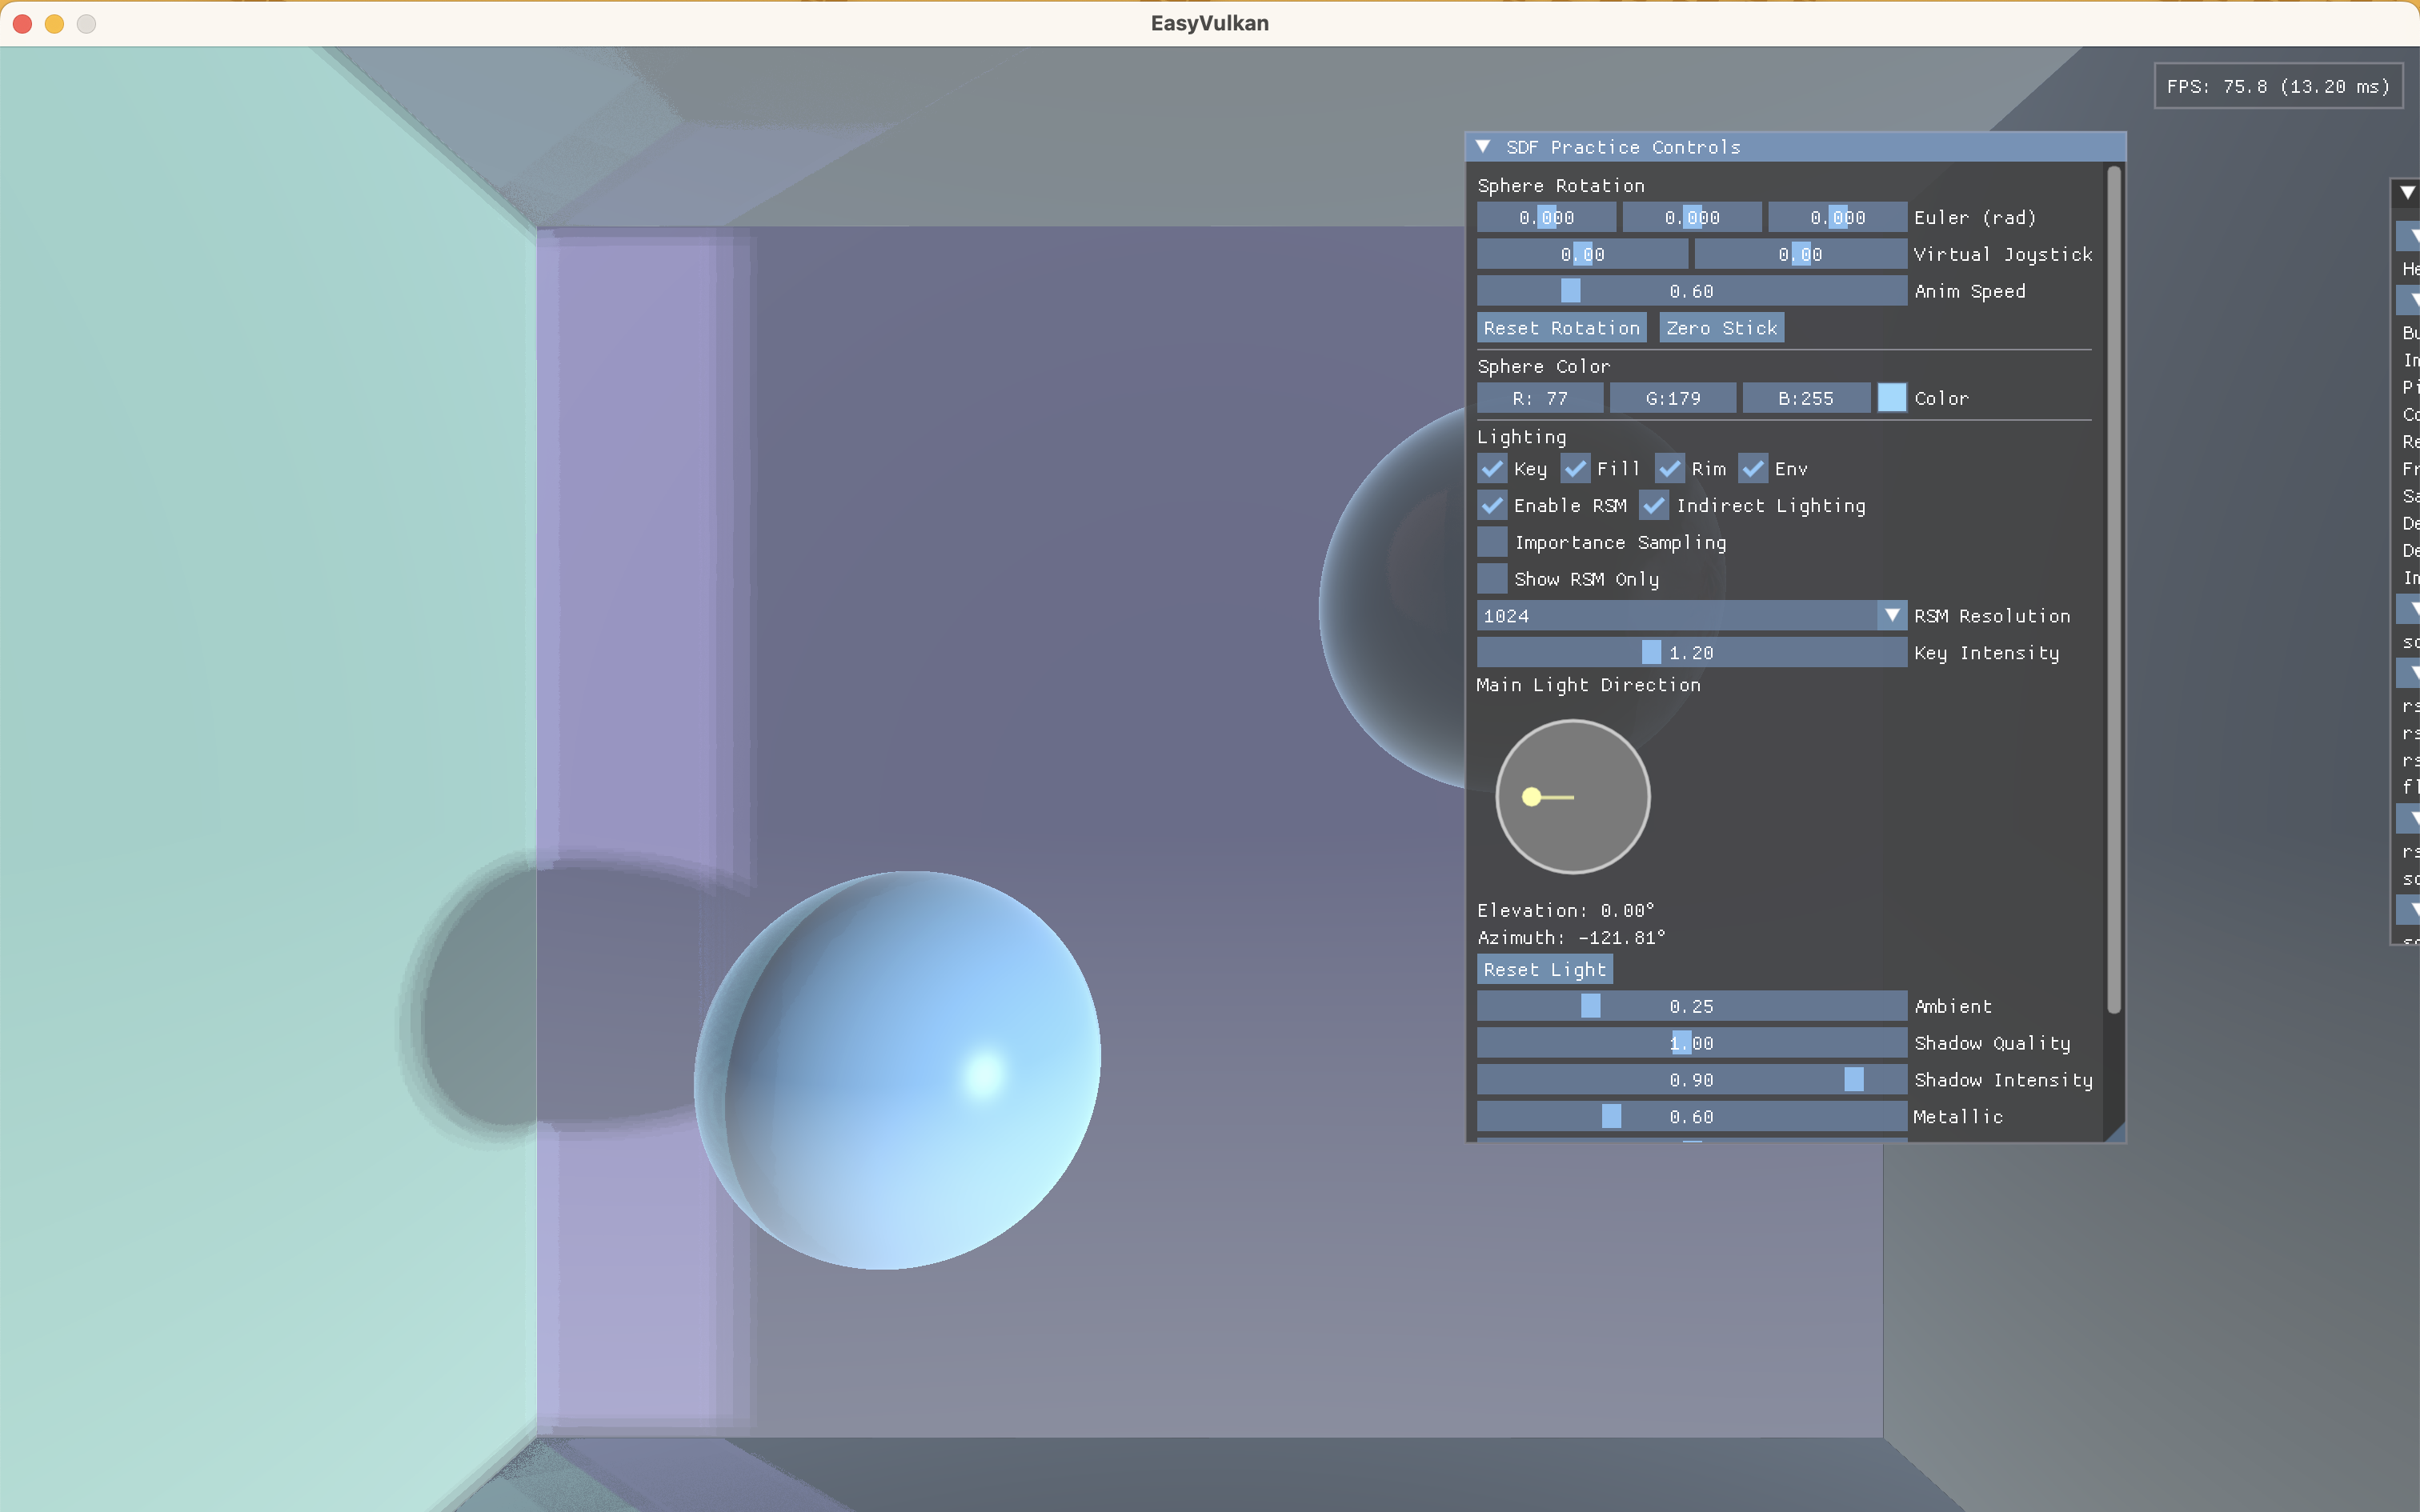2420x1512 pixels.
Task: Click the first Virtual Joystick slider
Action: [1582, 255]
